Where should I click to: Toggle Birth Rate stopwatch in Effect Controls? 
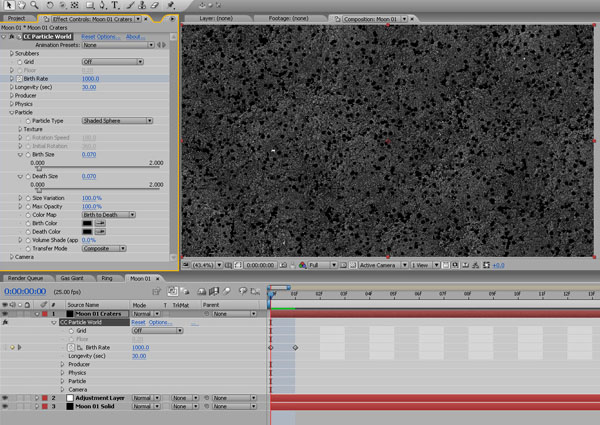click(19, 78)
